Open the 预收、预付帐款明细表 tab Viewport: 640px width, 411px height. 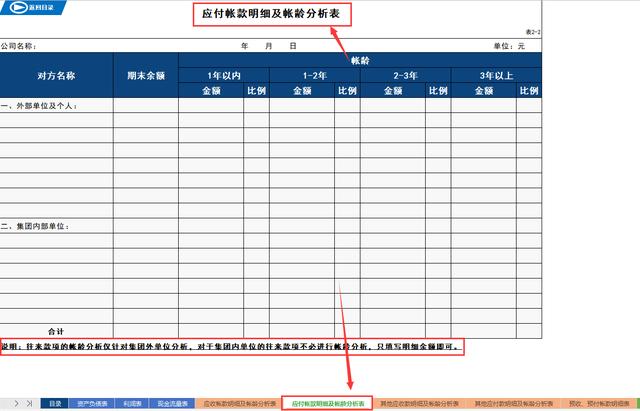(599, 404)
